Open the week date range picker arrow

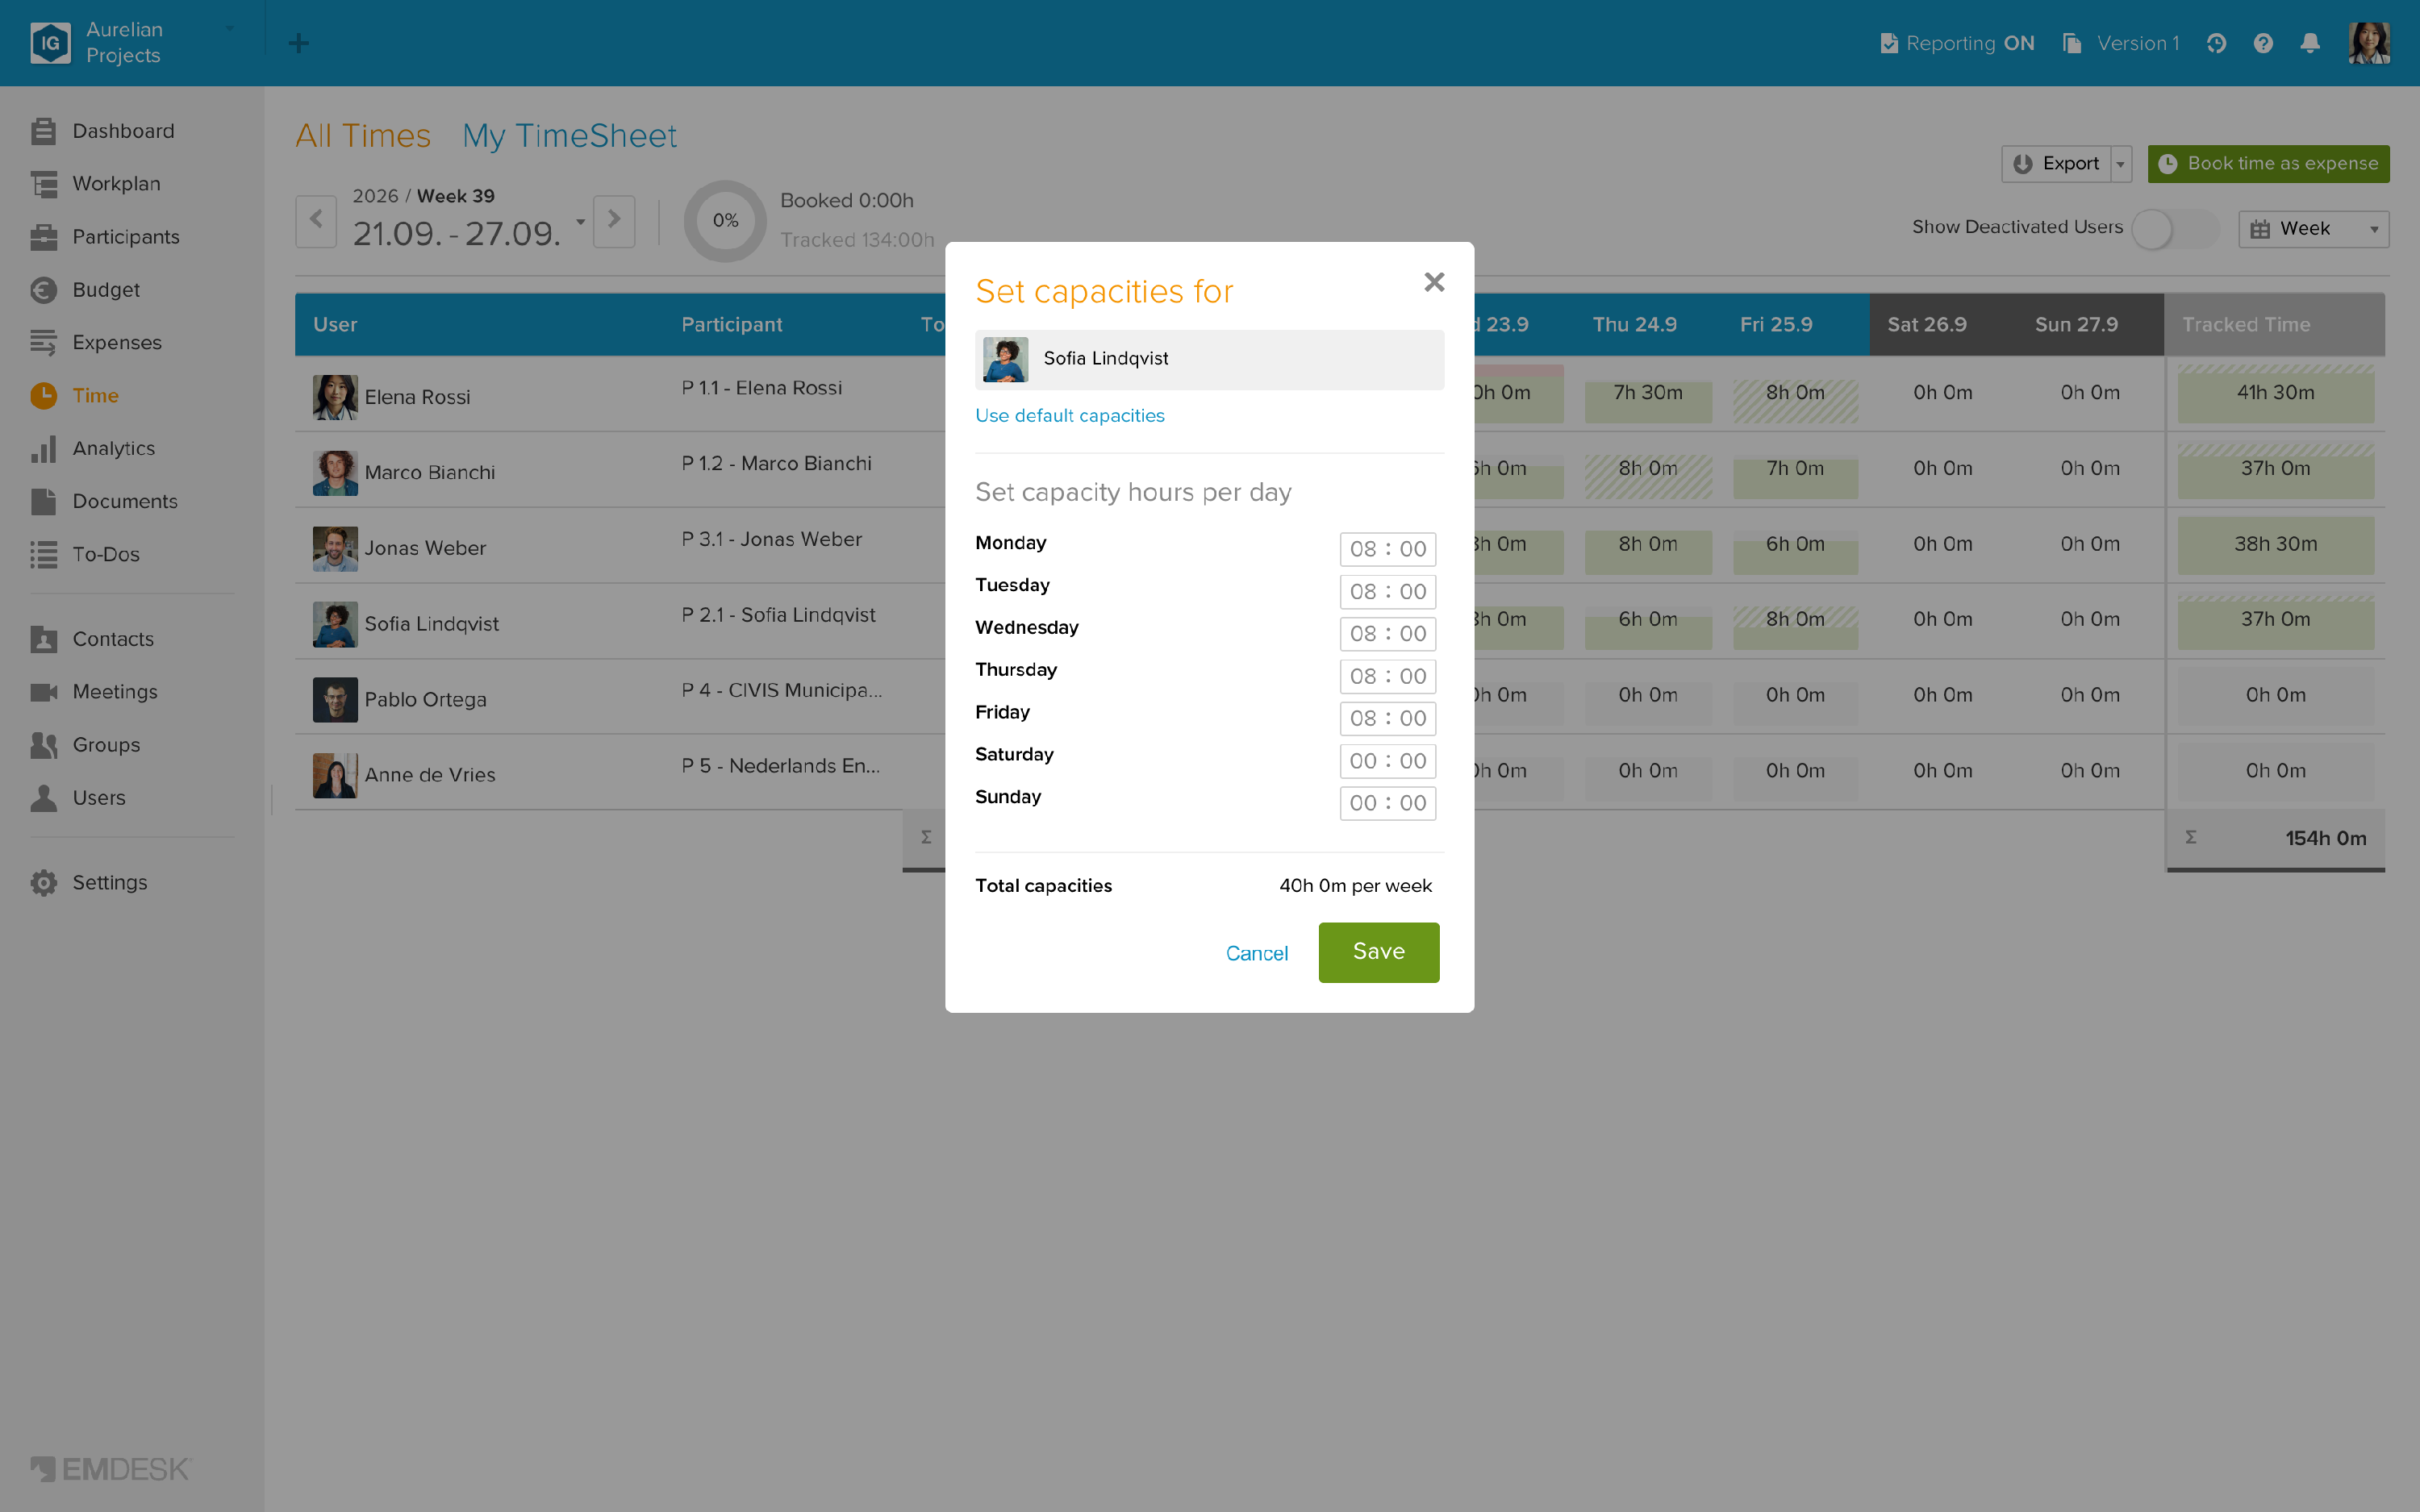(x=580, y=222)
